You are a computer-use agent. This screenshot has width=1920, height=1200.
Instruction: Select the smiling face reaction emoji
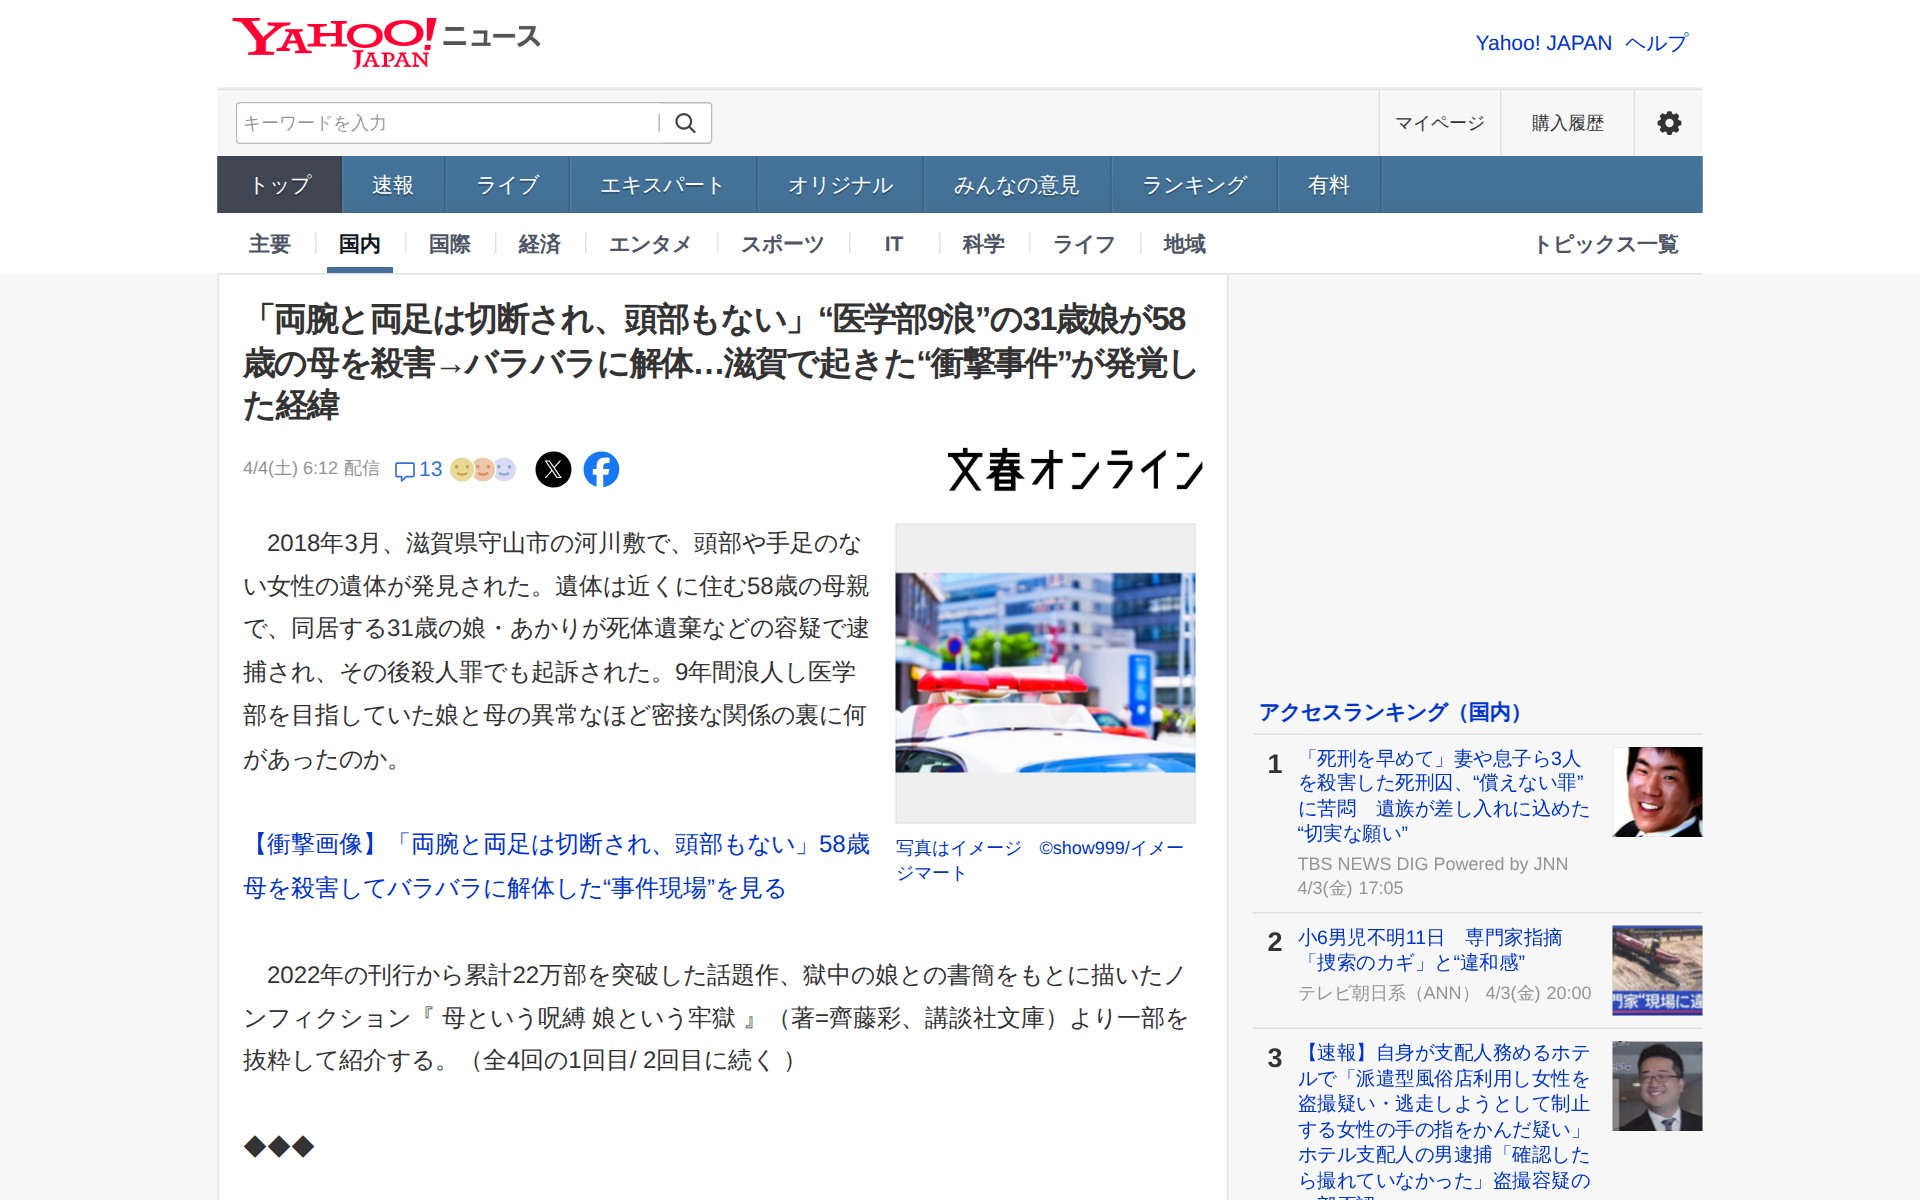(461, 469)
